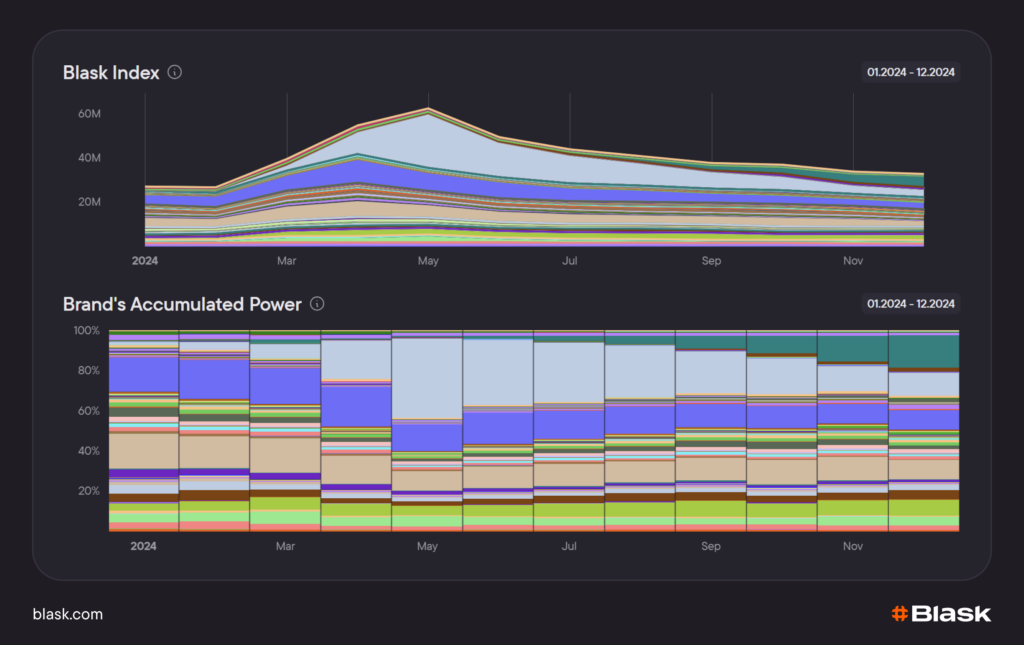Viewport: 1024px width, 645px height.
Task: Click the 20% axis label
Action: click(89, 491)
